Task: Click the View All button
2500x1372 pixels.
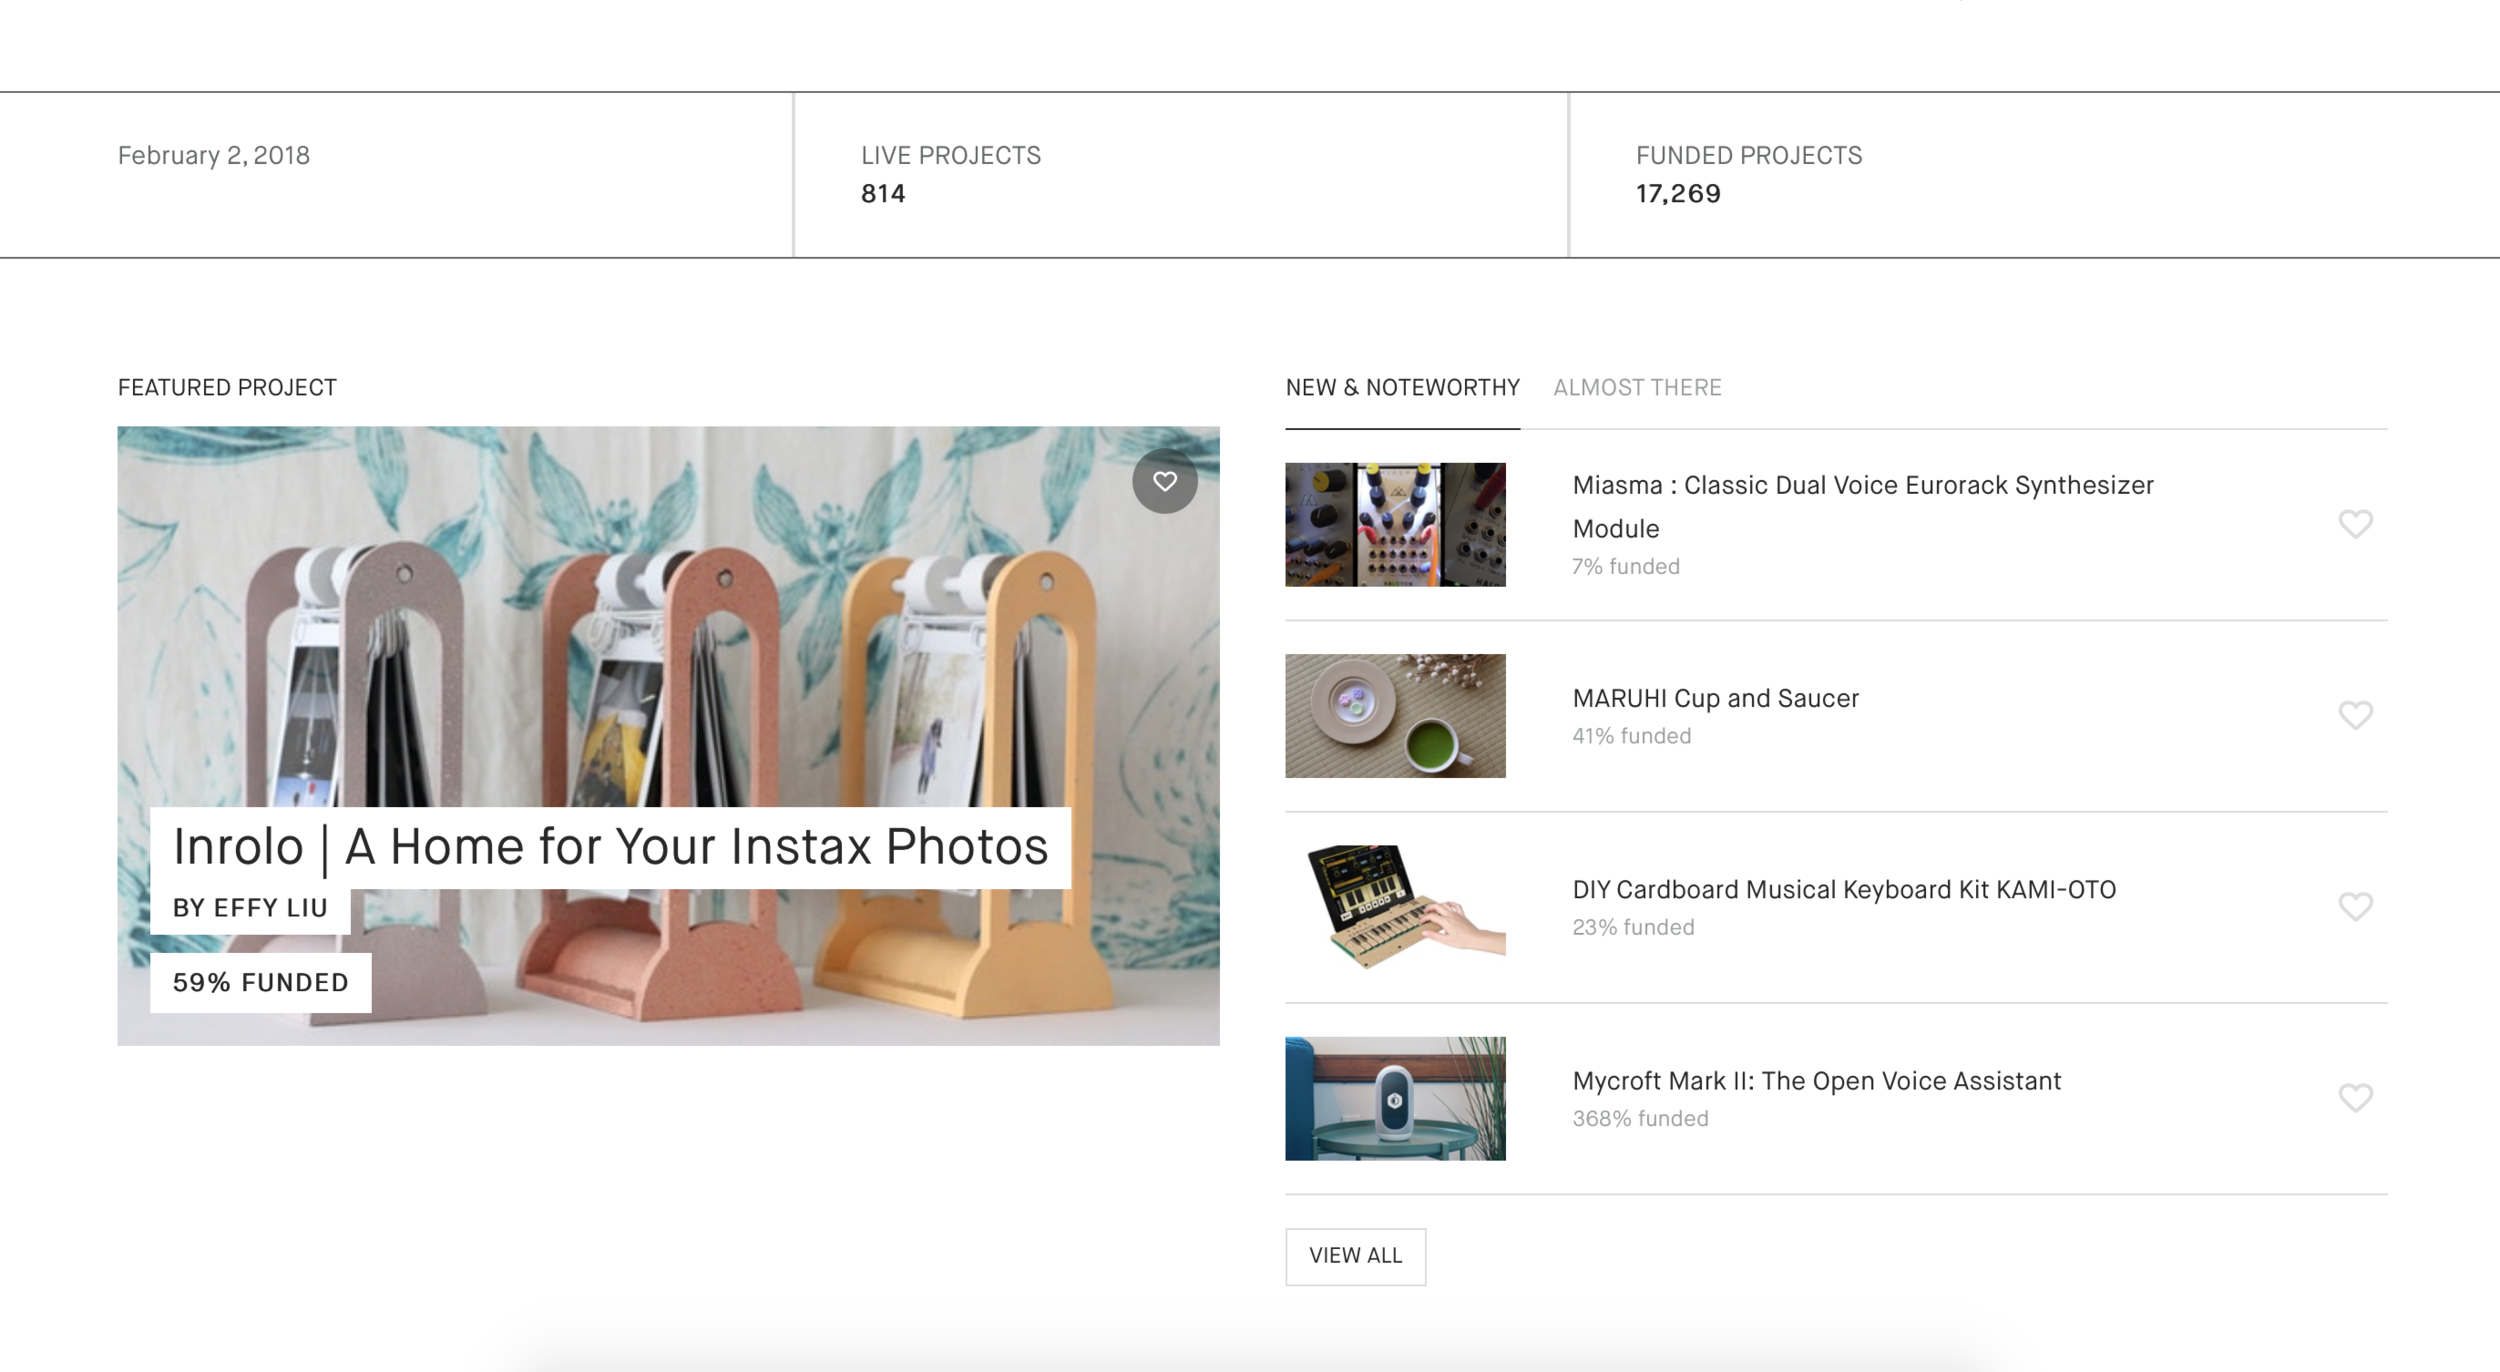Action: [x=1355, y=1256]
